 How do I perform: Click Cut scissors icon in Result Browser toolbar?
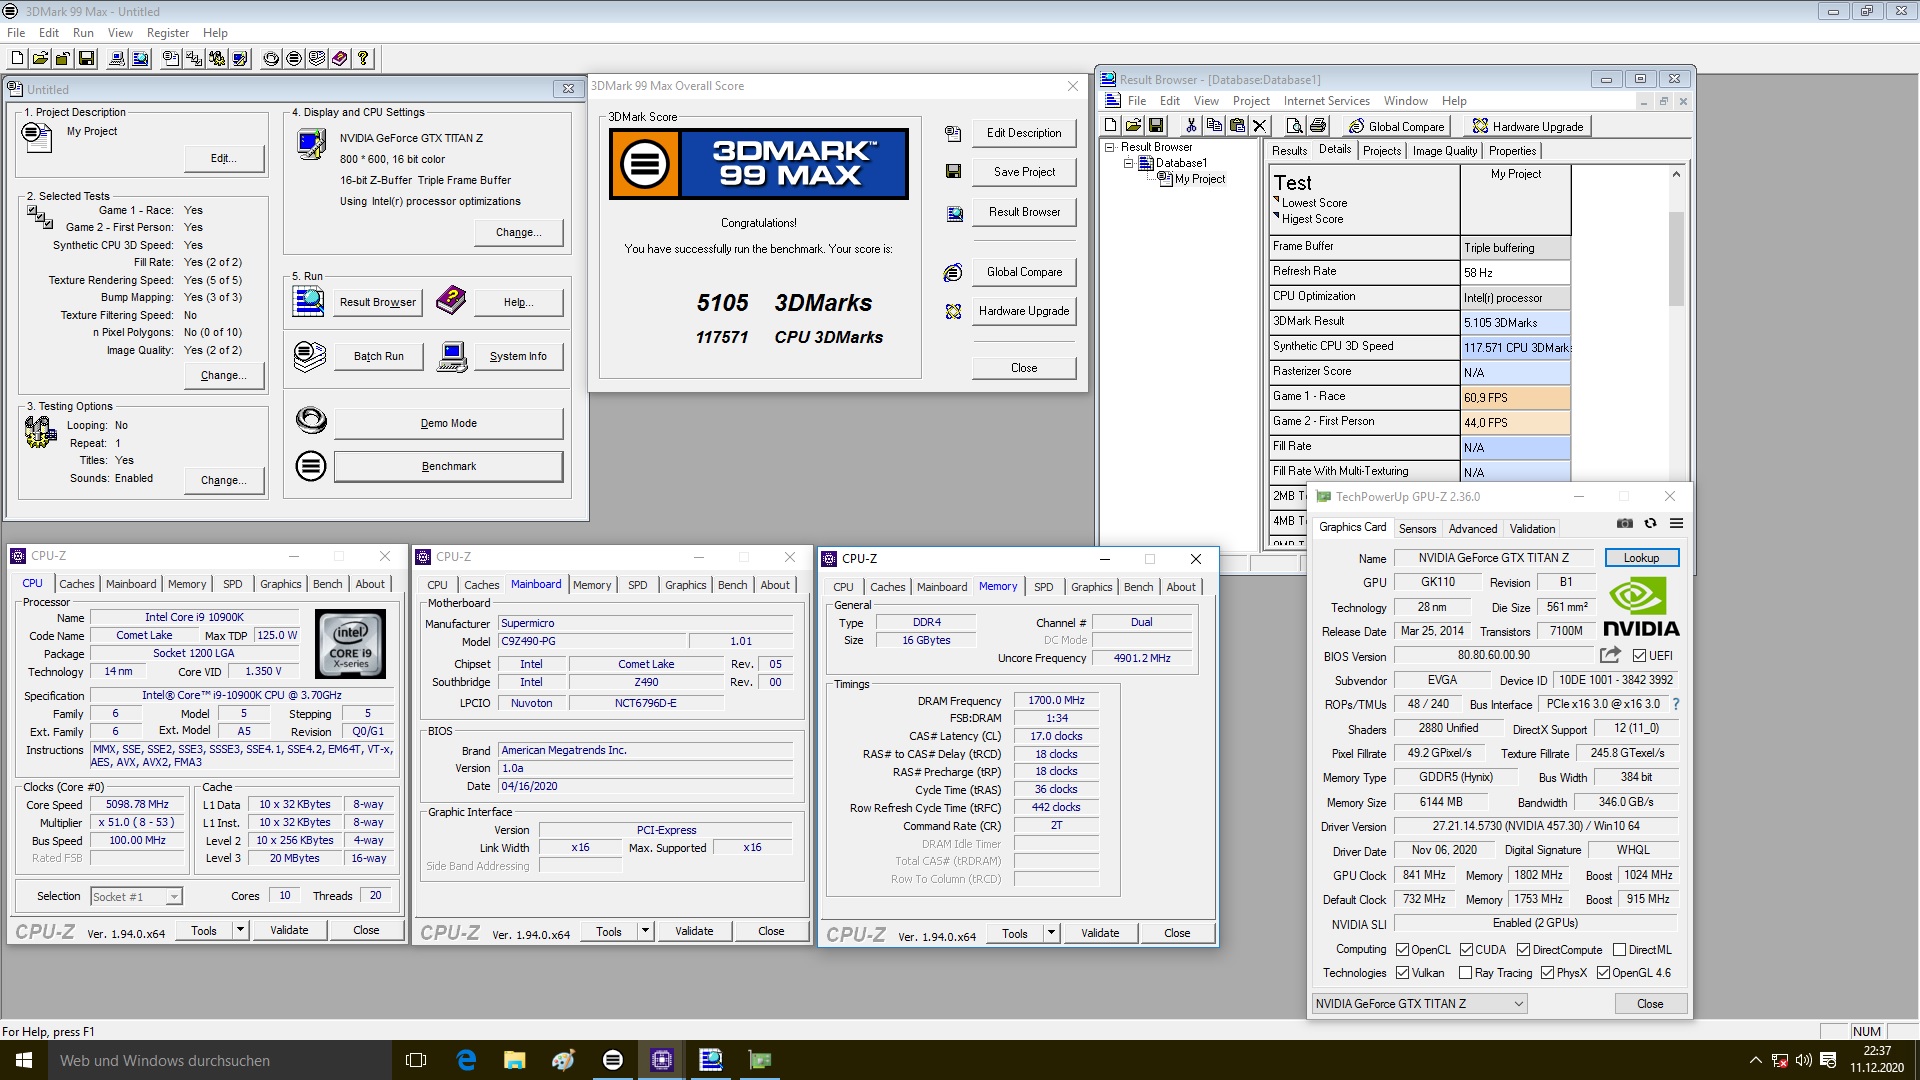pos(1191,126)
